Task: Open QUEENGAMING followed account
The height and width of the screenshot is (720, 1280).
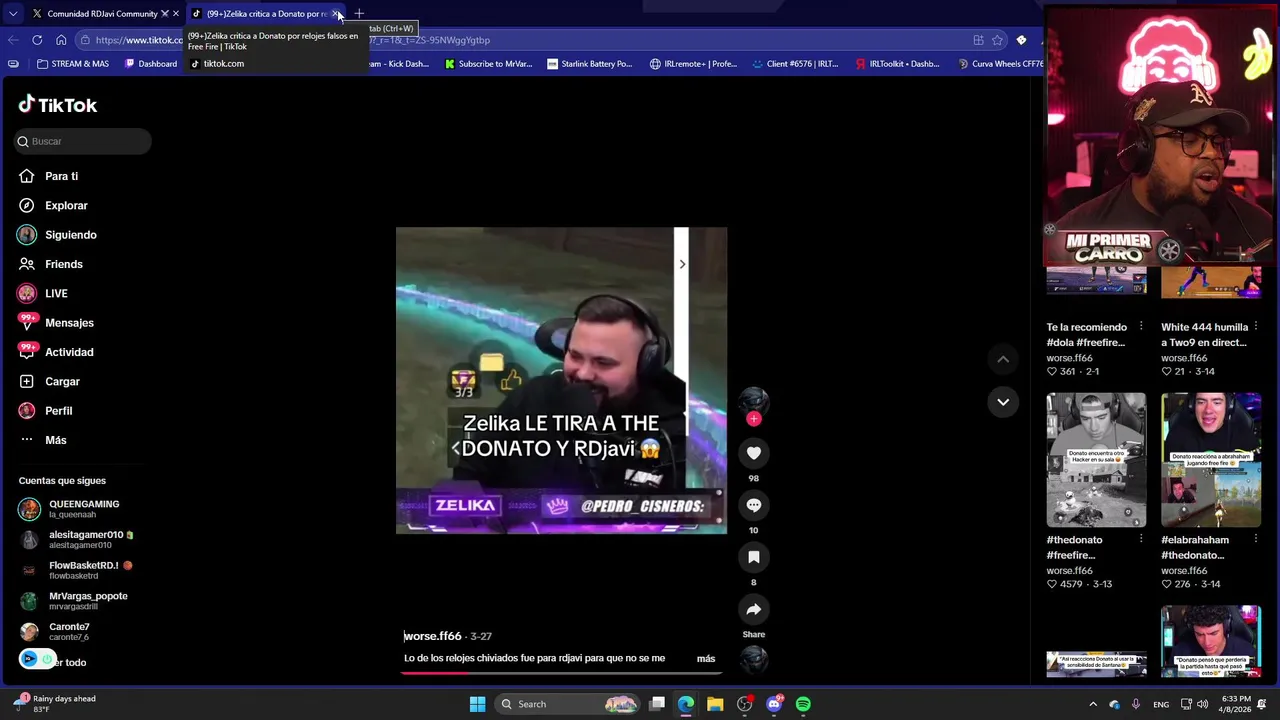Action: [x=83, y=509]
